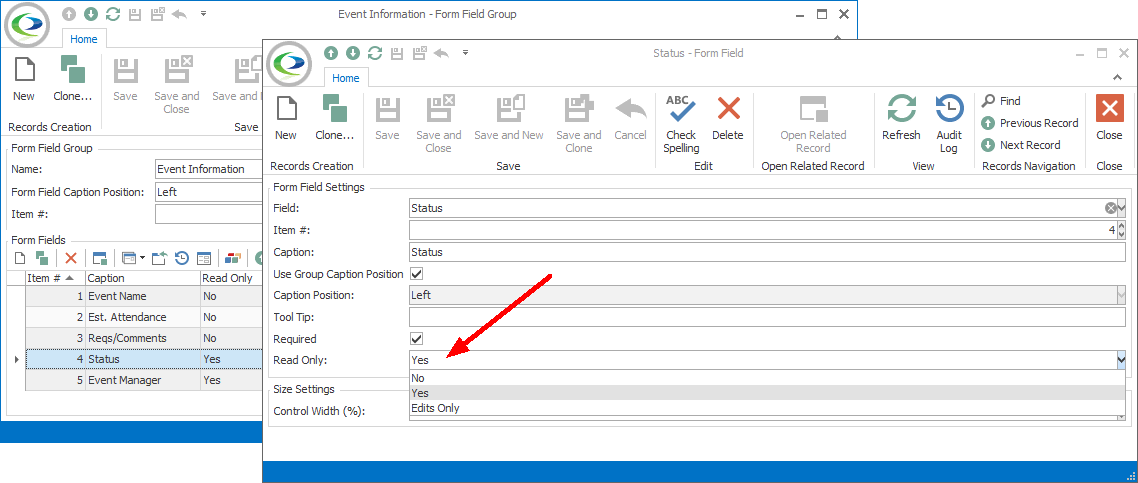Go to Previous Record
Viewport: 1138px width, 483px height.
tap(1030, 123)
